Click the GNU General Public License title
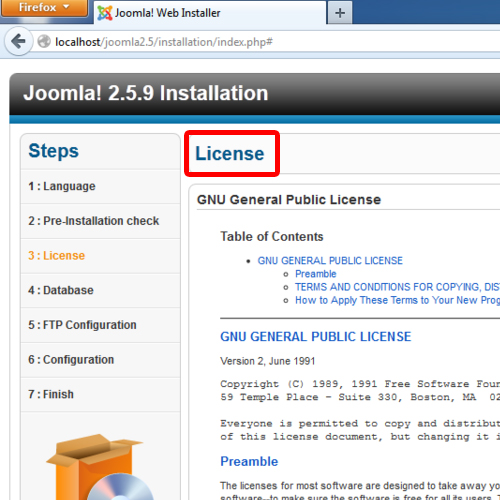This screenshot has height=500, width=500. click(x=289, y=200)
